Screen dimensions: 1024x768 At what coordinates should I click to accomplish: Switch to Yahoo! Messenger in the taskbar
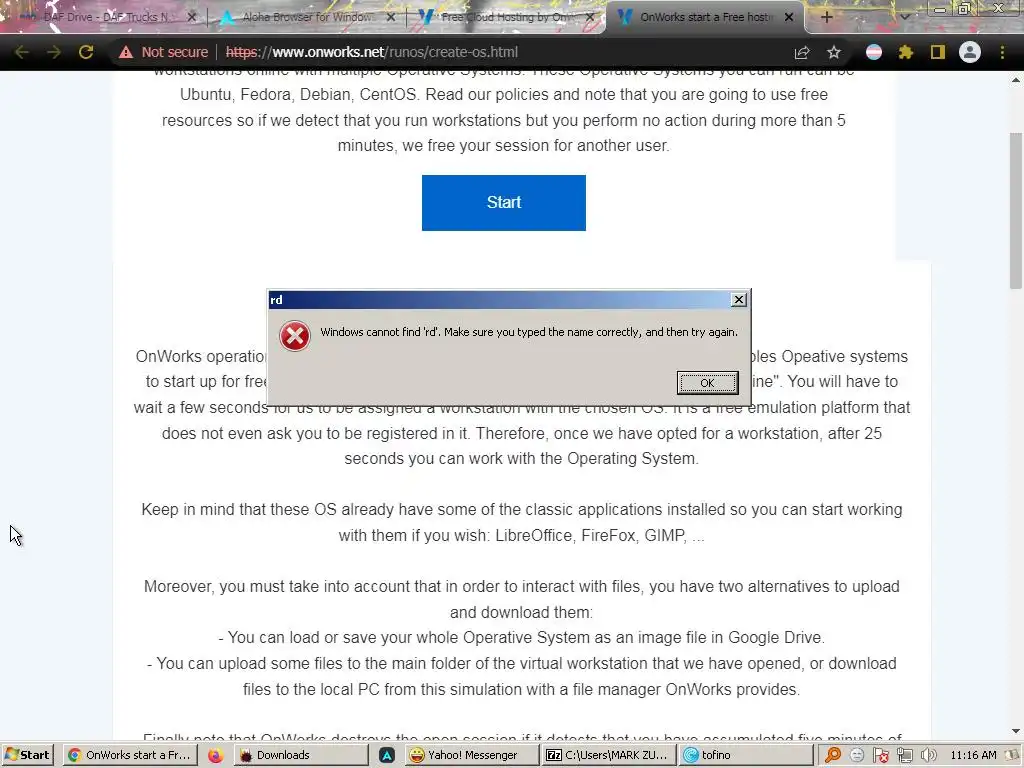coord(473,755)
